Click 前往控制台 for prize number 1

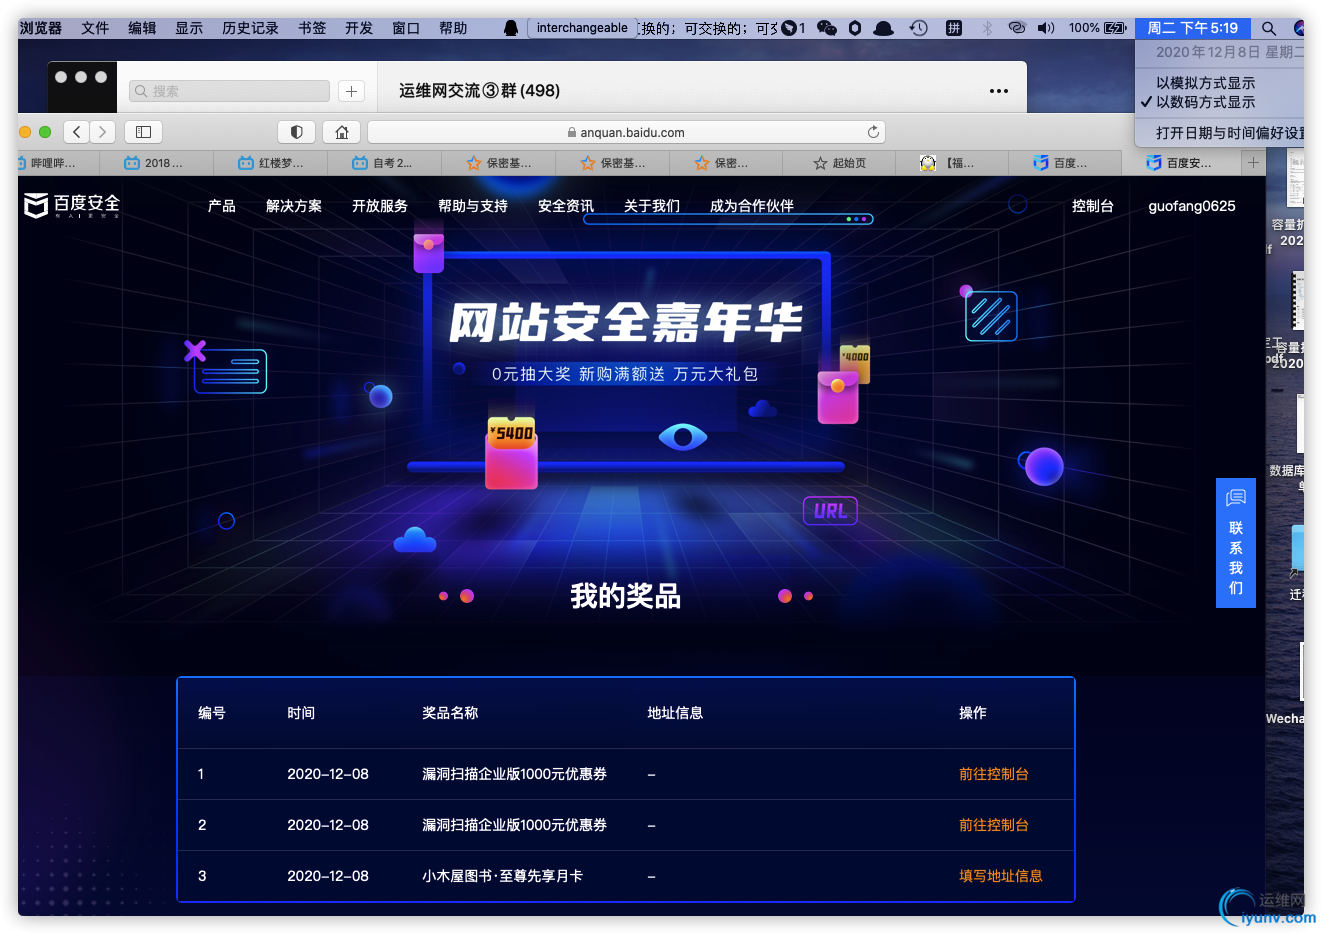pos(994,774)
